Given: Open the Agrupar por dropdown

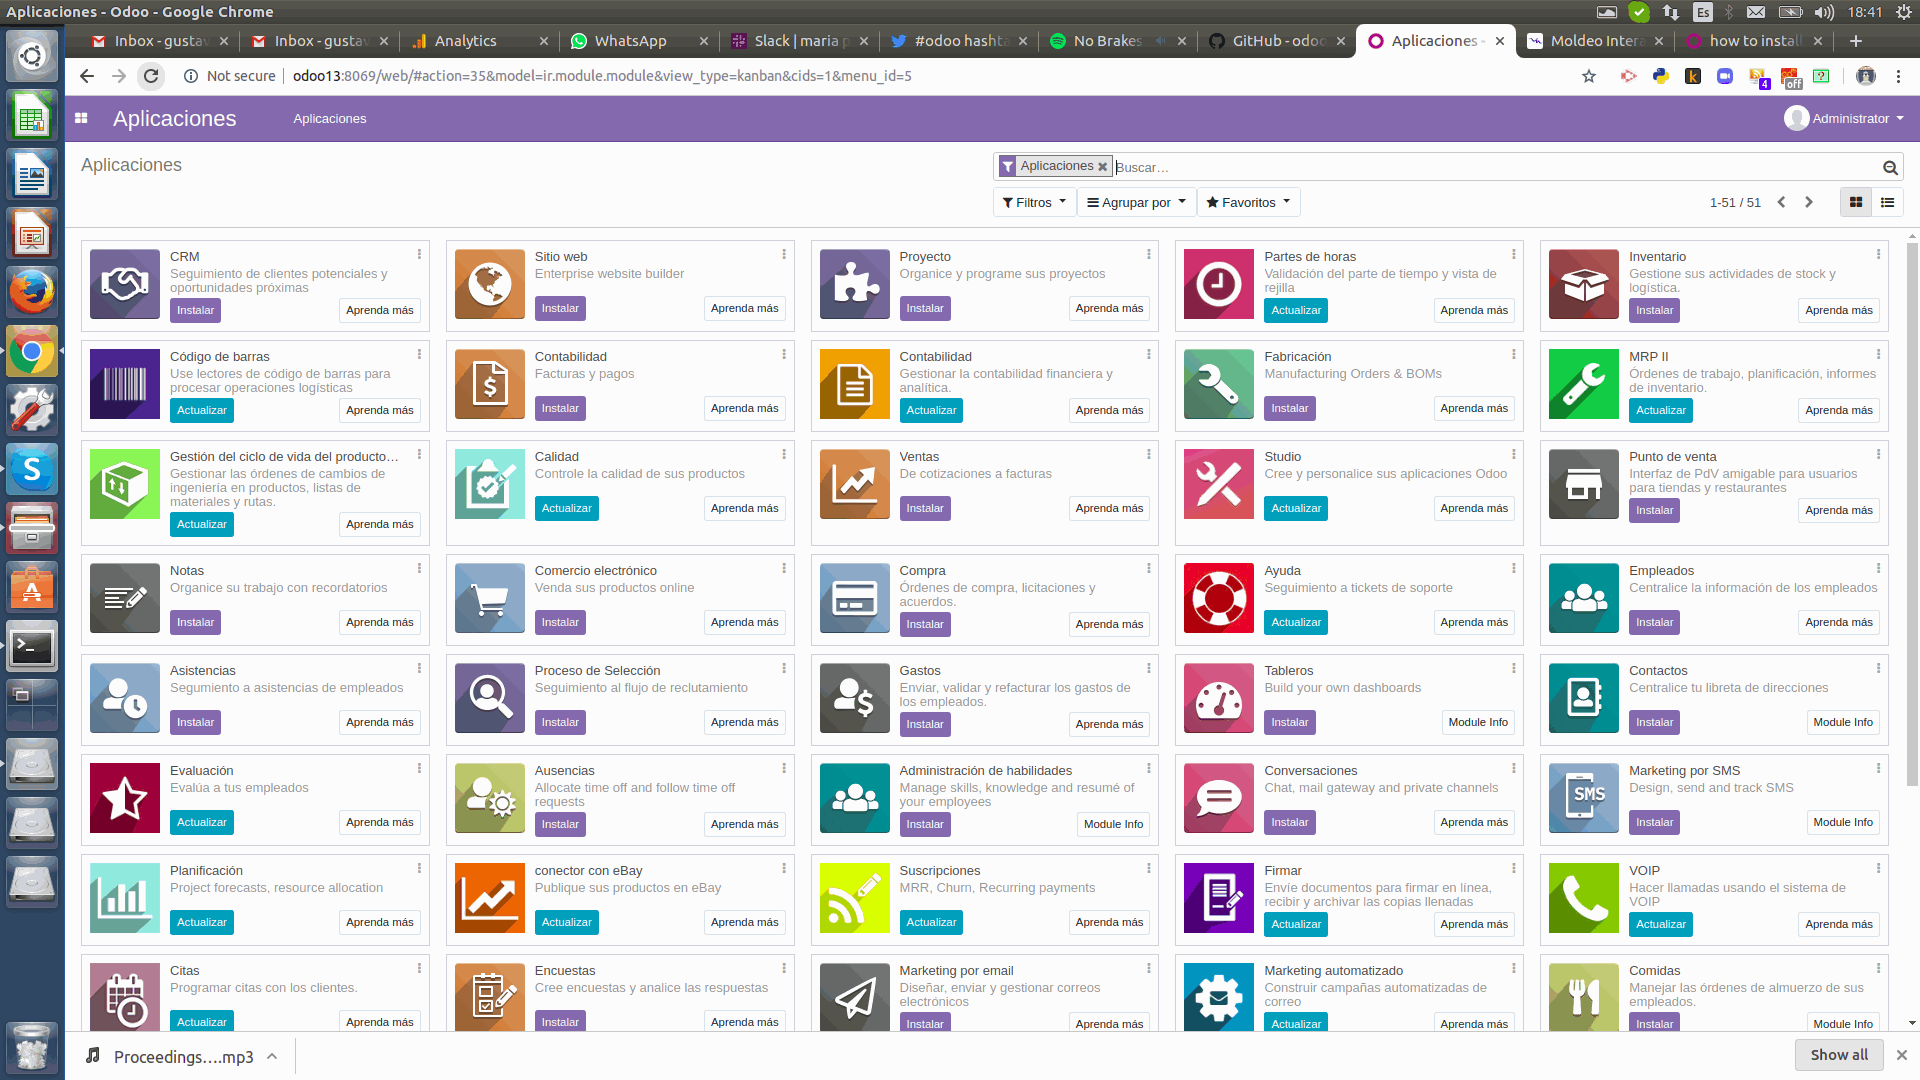Looking at the screenshot, I should pyautogui.click(x=1137, y=202).
